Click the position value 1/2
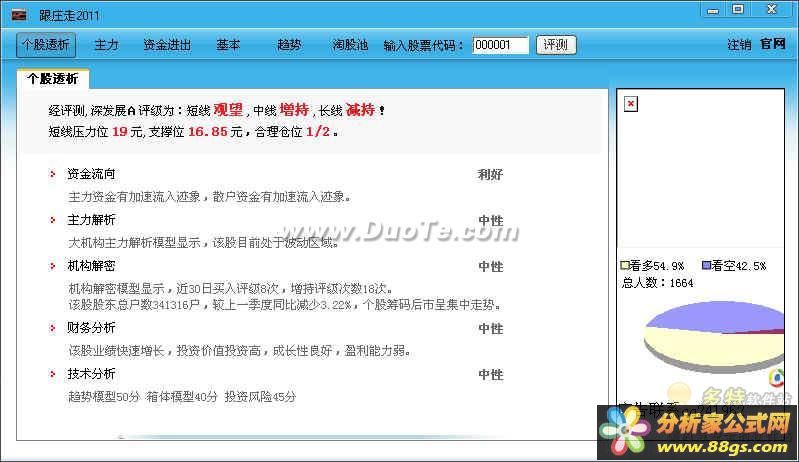 pyautogui.click(x=318, y=131)
